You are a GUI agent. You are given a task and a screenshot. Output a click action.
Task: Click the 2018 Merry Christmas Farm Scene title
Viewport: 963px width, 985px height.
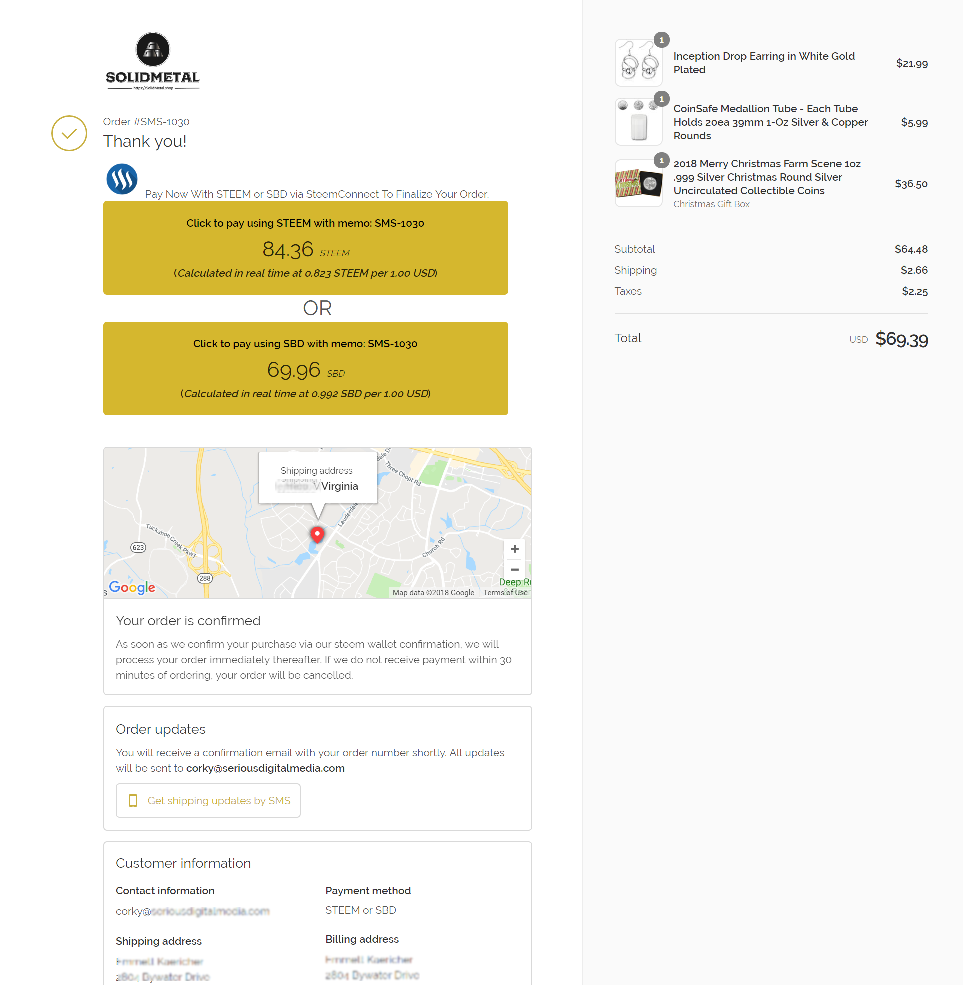tap(767, 177)
